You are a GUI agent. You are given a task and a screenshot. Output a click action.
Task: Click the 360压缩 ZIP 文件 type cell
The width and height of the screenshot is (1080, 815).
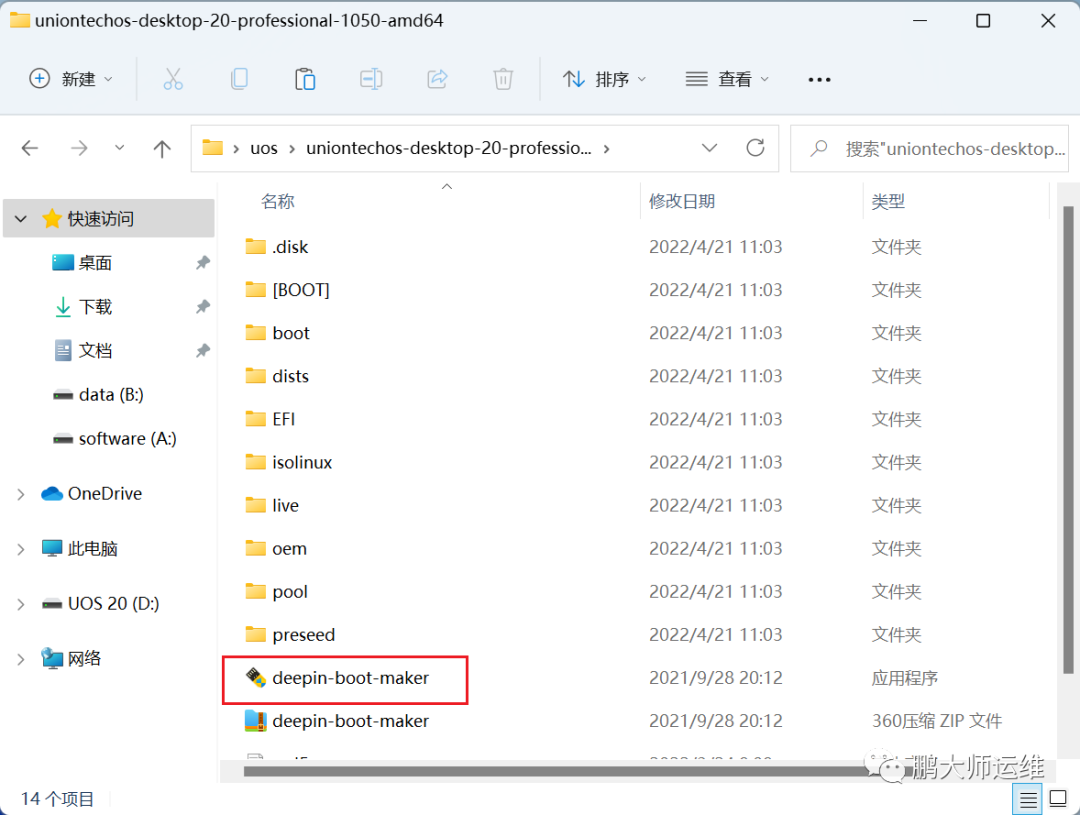(937, 721)
